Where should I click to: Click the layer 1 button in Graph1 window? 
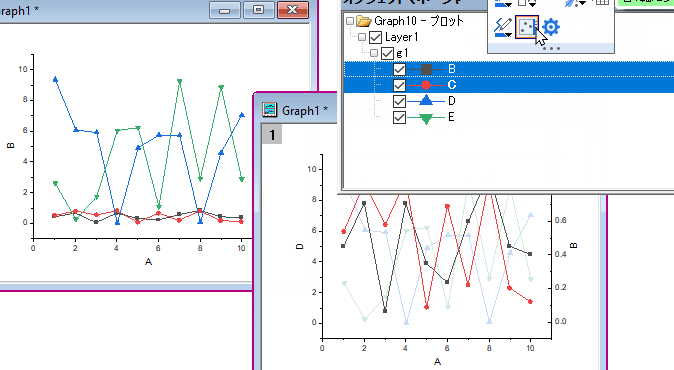272,135
